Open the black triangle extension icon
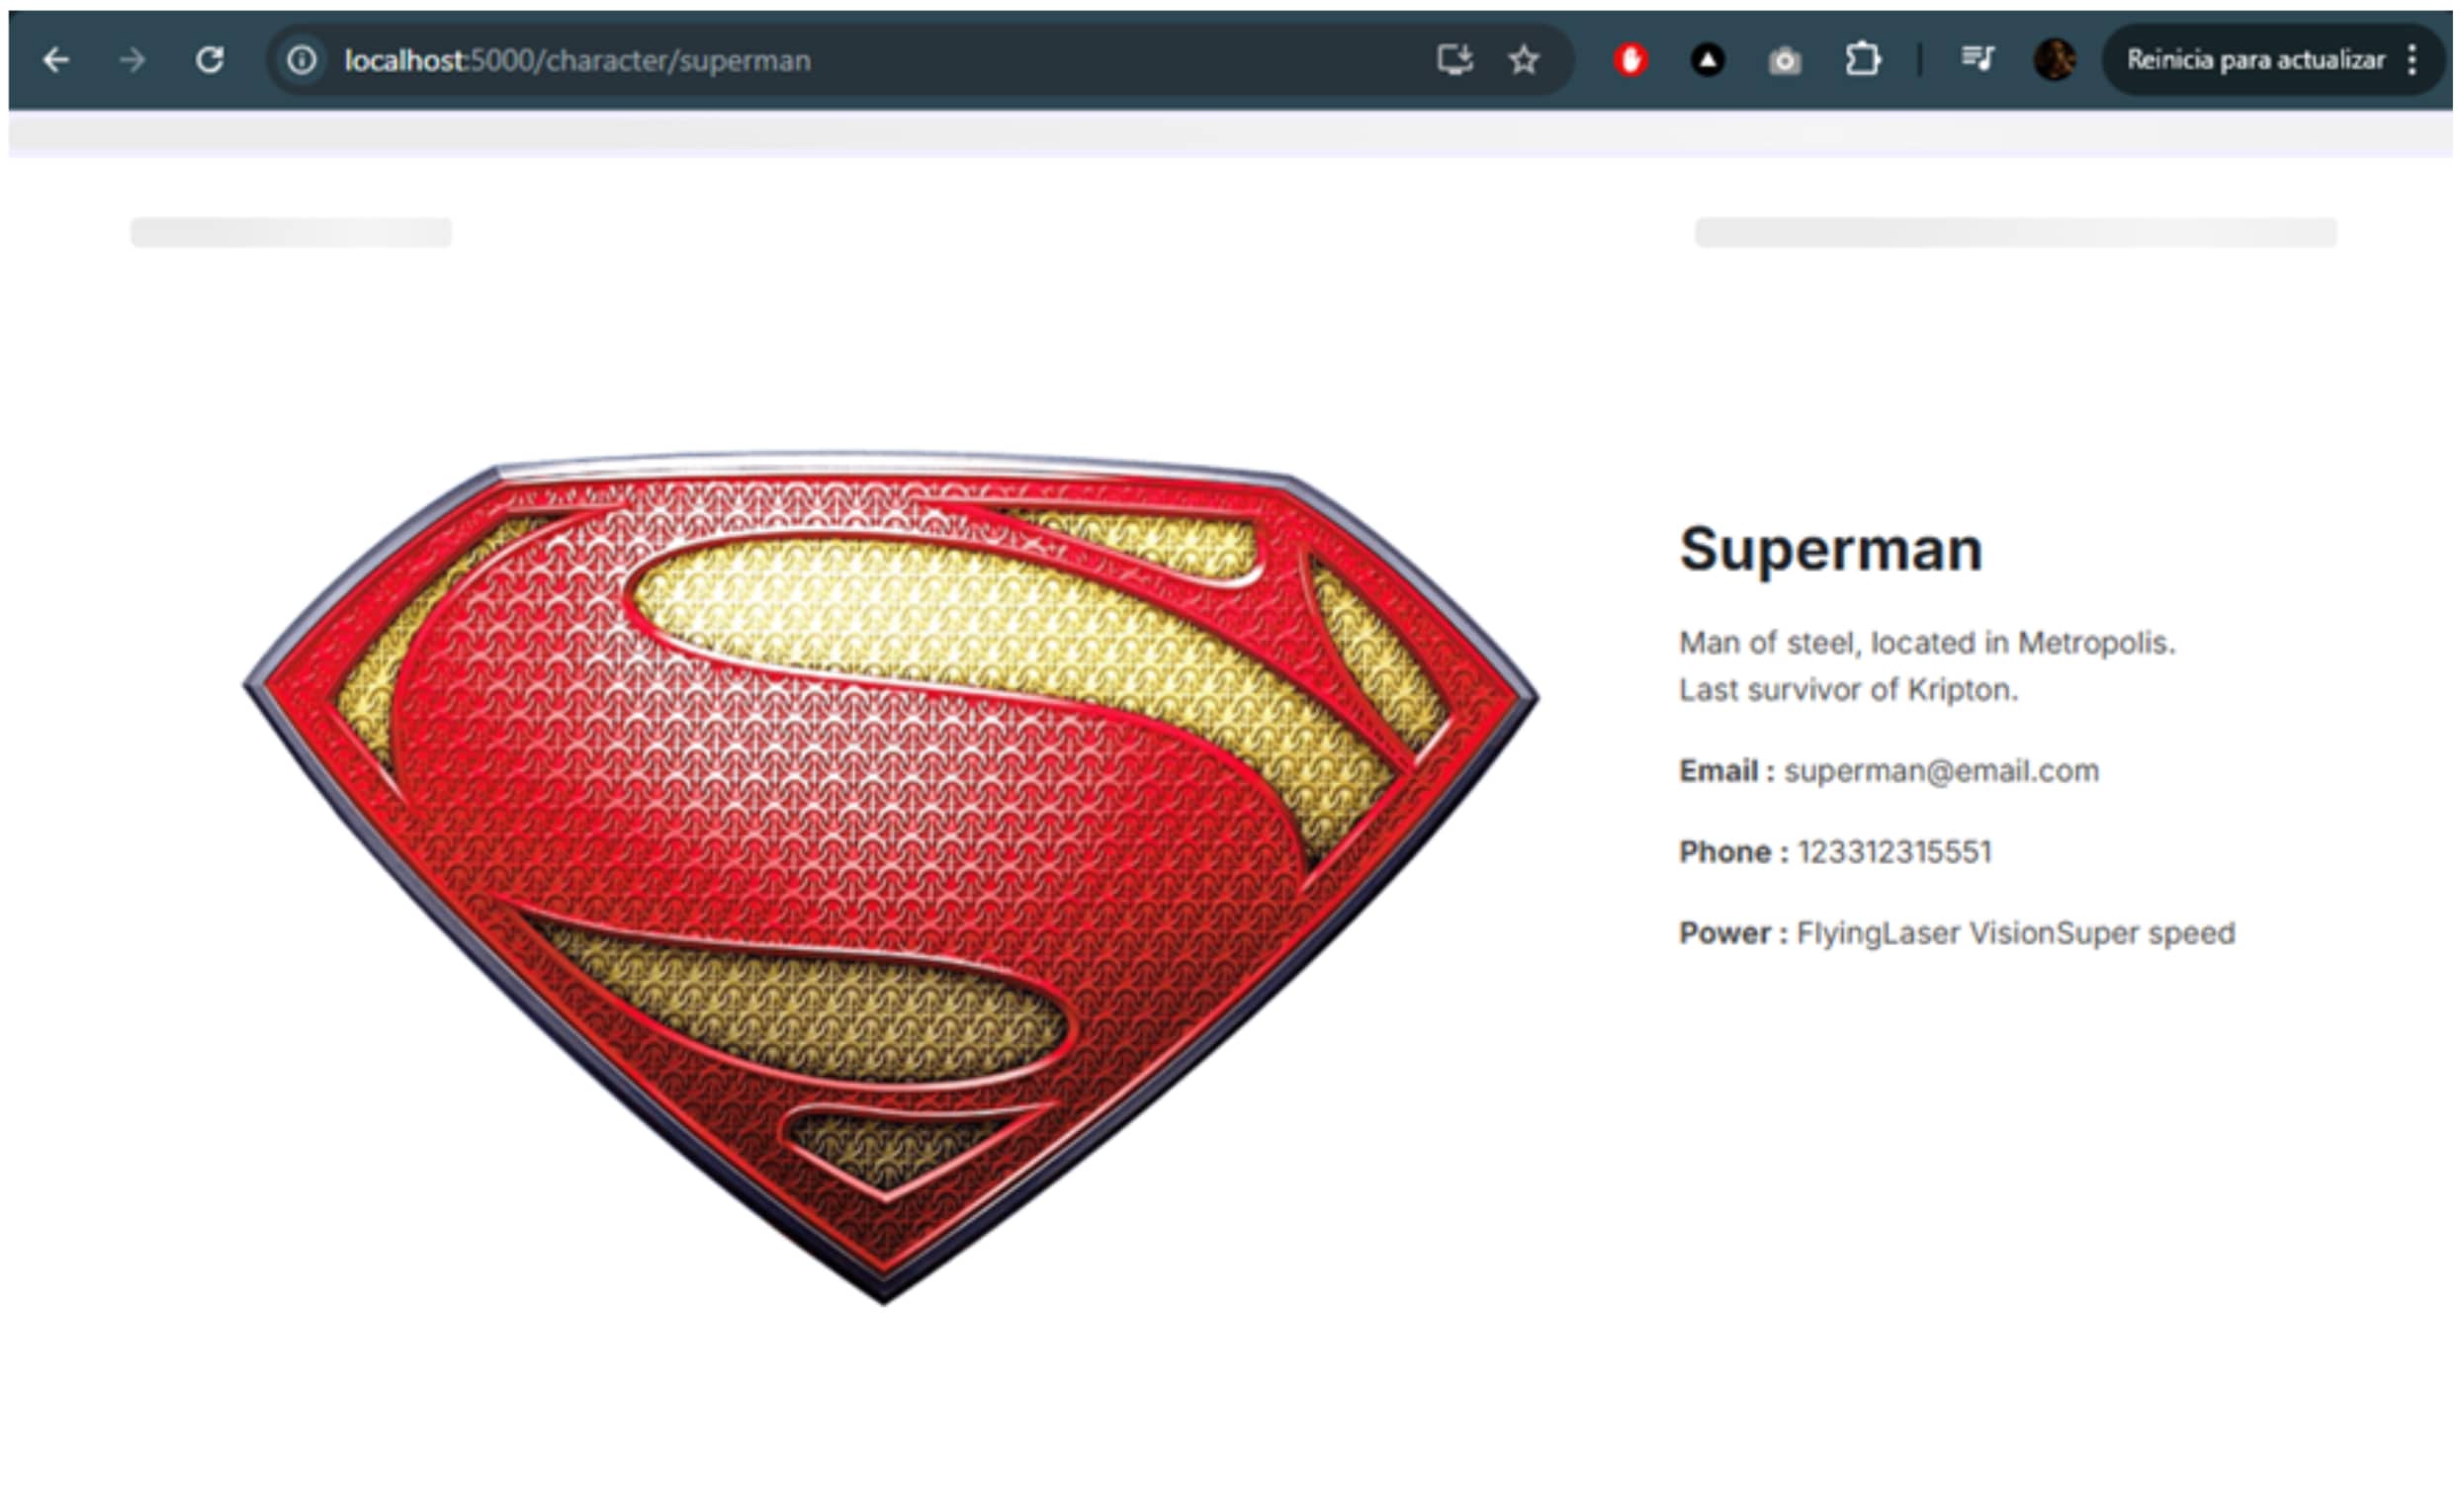 (x=1707, y=61)
